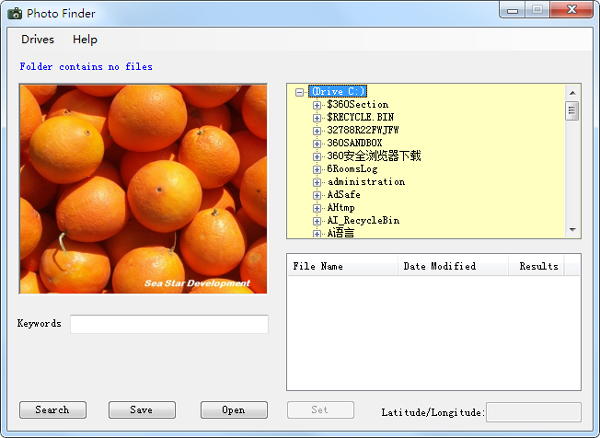The width and height of the screenshot is (600, 438).
Task: Open the Help menu
Action: (85, 39)
